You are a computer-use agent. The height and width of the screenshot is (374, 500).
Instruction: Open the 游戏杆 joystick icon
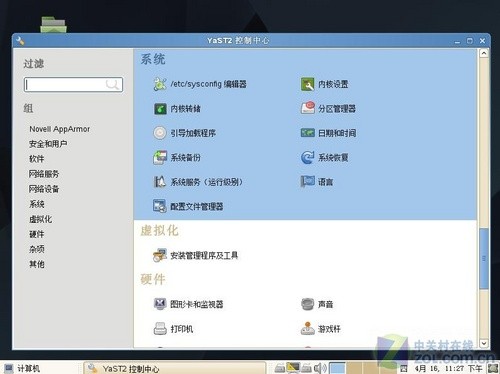pyautogui.click(x=307, y=328)
